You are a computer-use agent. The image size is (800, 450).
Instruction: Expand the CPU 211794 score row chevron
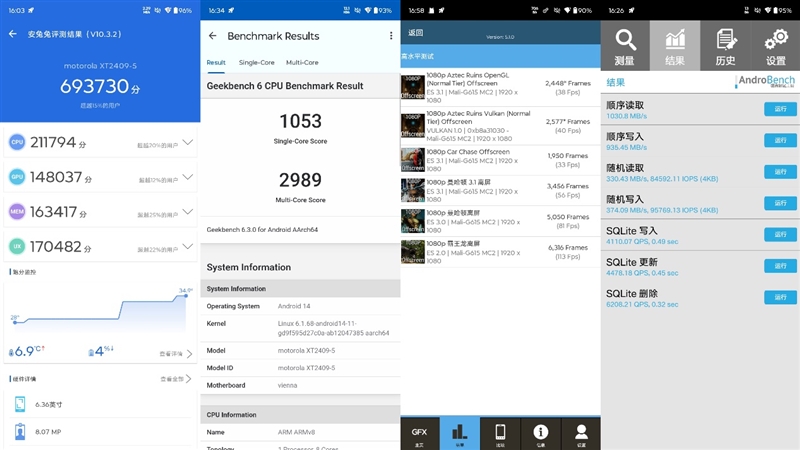click(188, 142)
